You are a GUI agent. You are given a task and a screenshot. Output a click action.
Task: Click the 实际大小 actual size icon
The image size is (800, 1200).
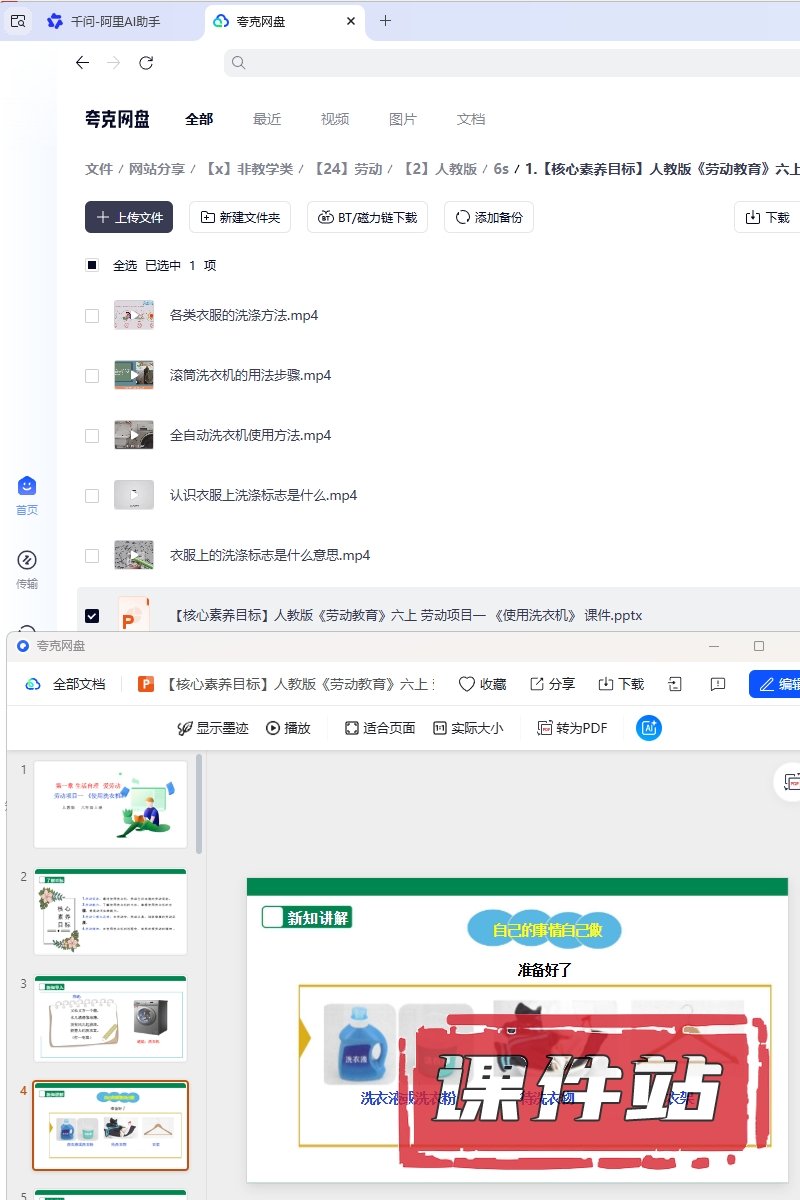[x=440, y=728]
